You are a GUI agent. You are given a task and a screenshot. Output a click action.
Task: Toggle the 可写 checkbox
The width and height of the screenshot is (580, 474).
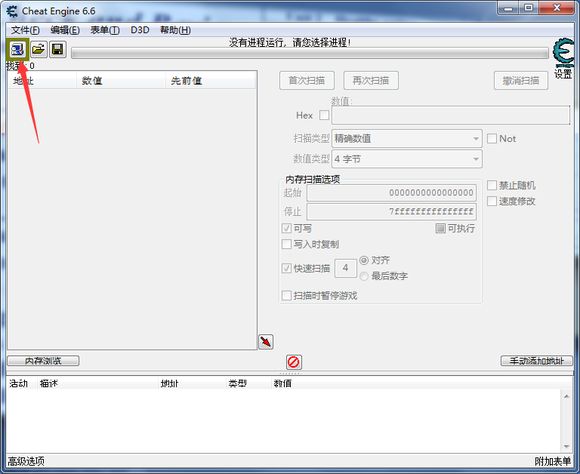pyautogui.click(x=286, y=228)
